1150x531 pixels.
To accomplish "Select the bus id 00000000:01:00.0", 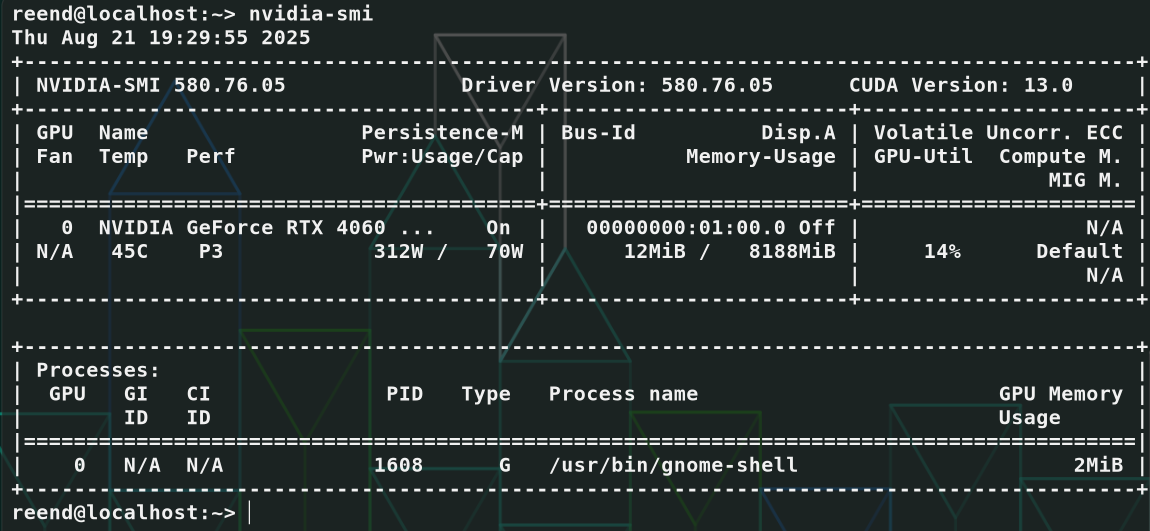I will [x=686, y=227].
